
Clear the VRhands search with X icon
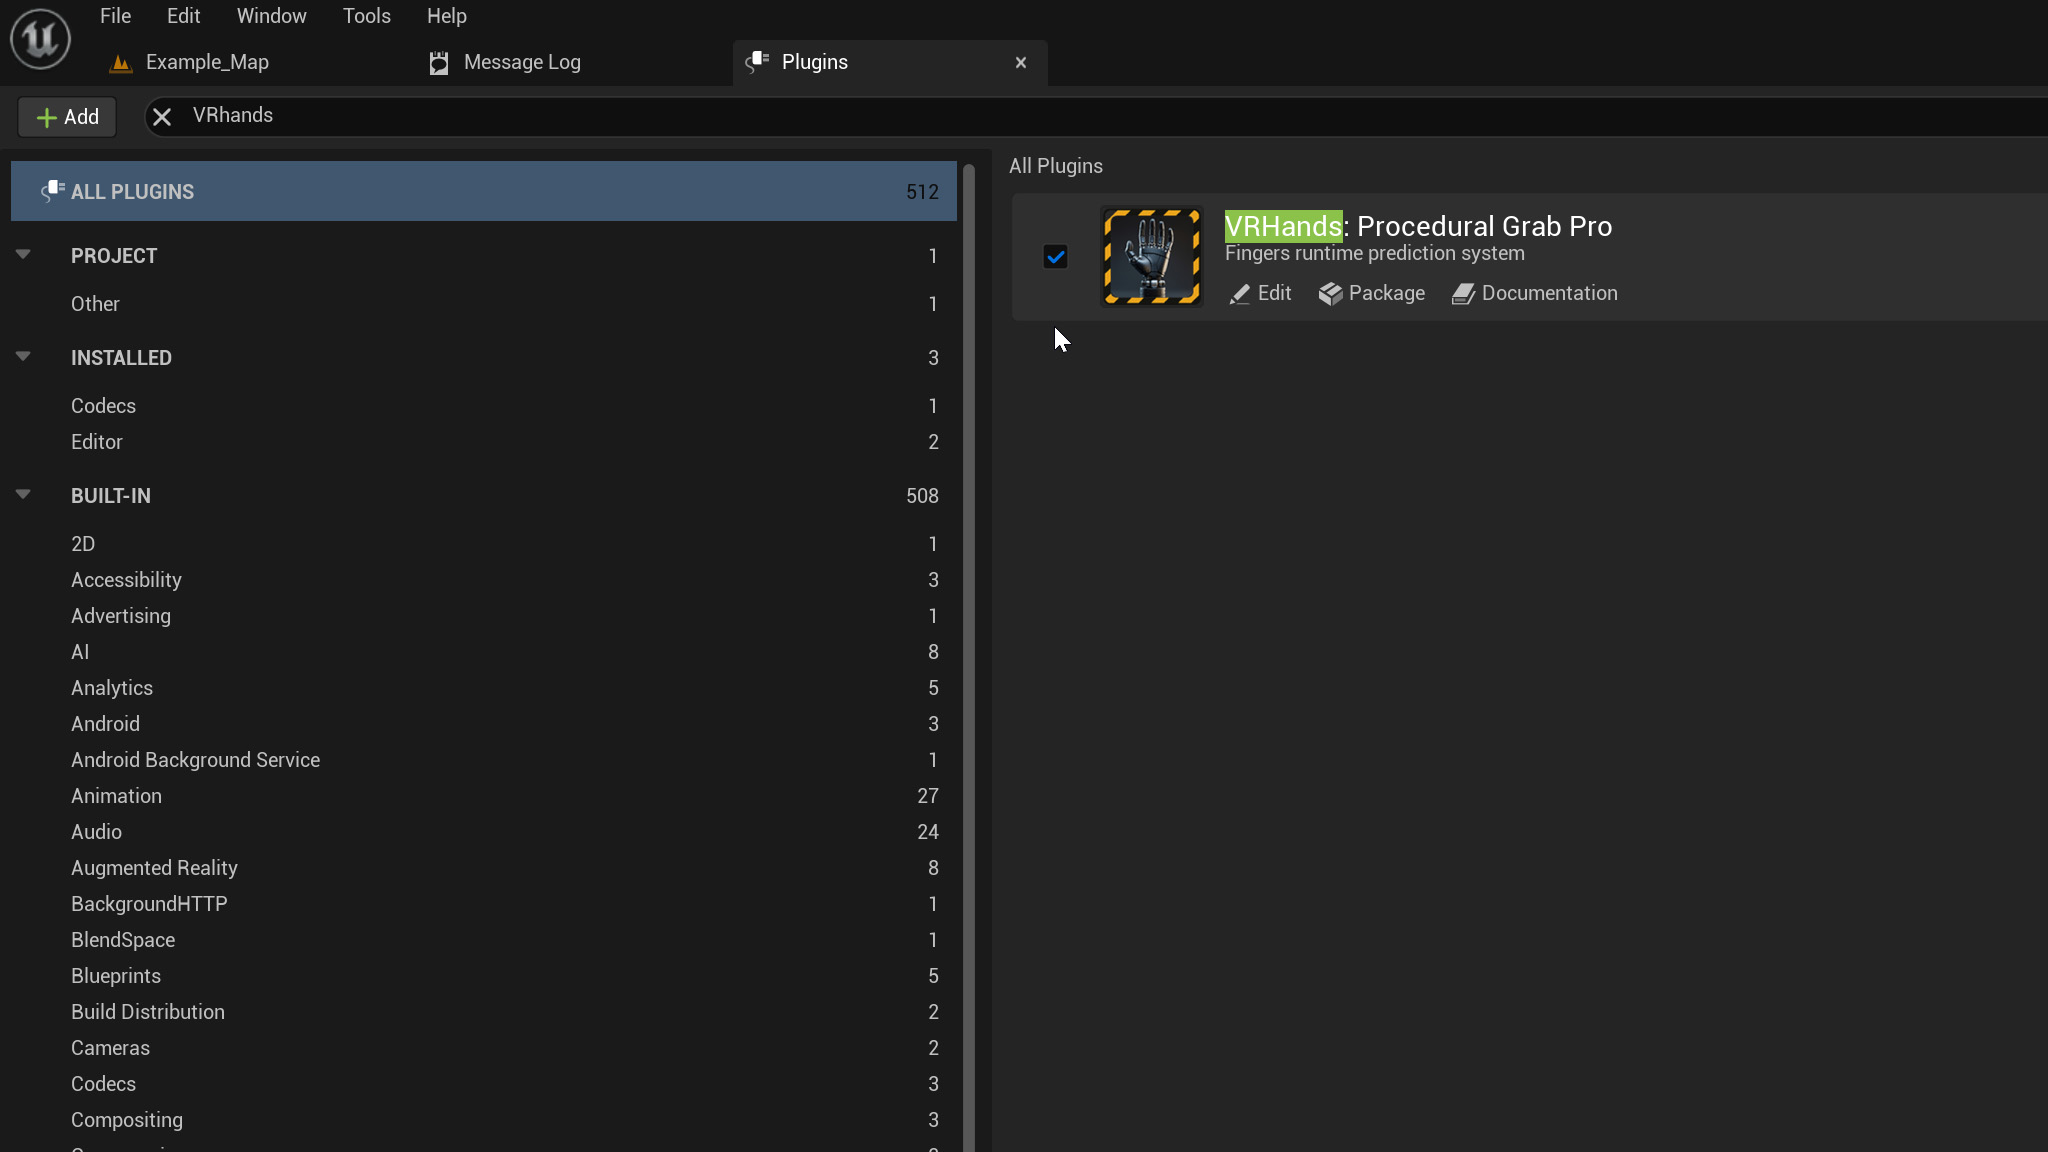tap(162, 117)
